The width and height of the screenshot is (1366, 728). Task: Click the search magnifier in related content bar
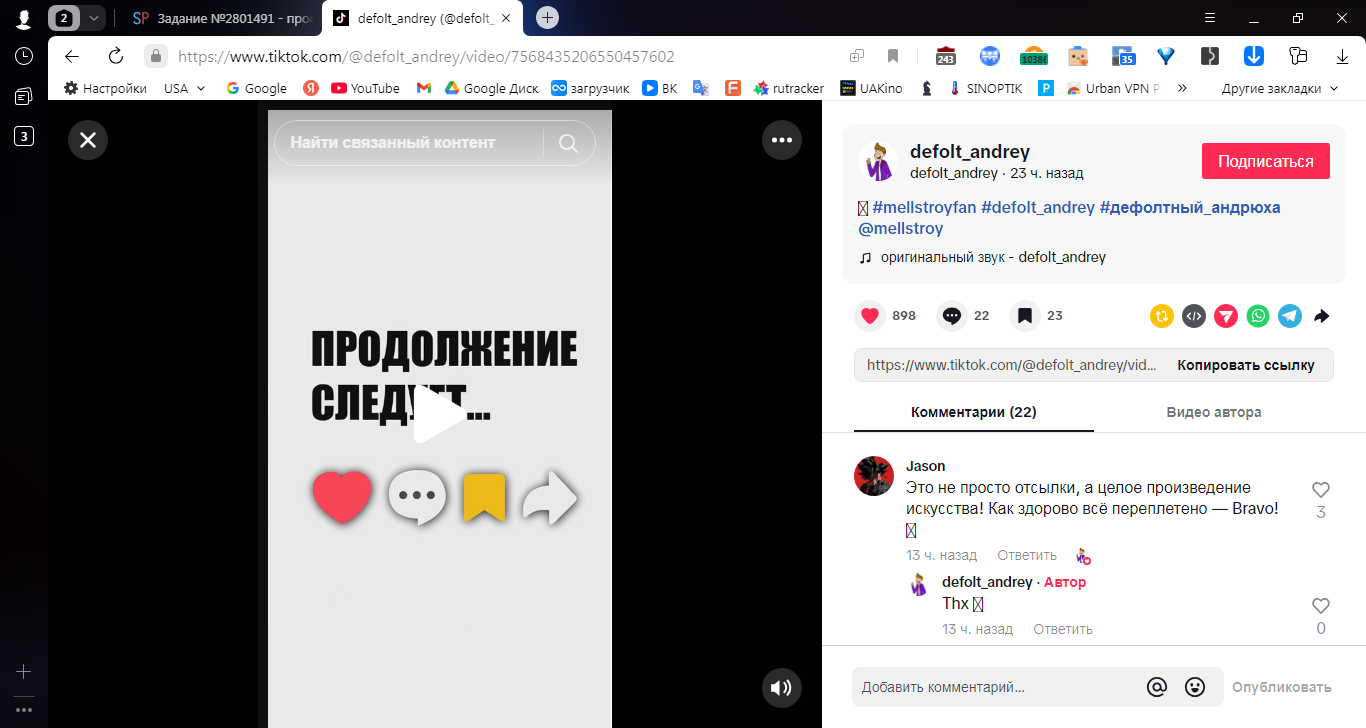pos(568,143)
